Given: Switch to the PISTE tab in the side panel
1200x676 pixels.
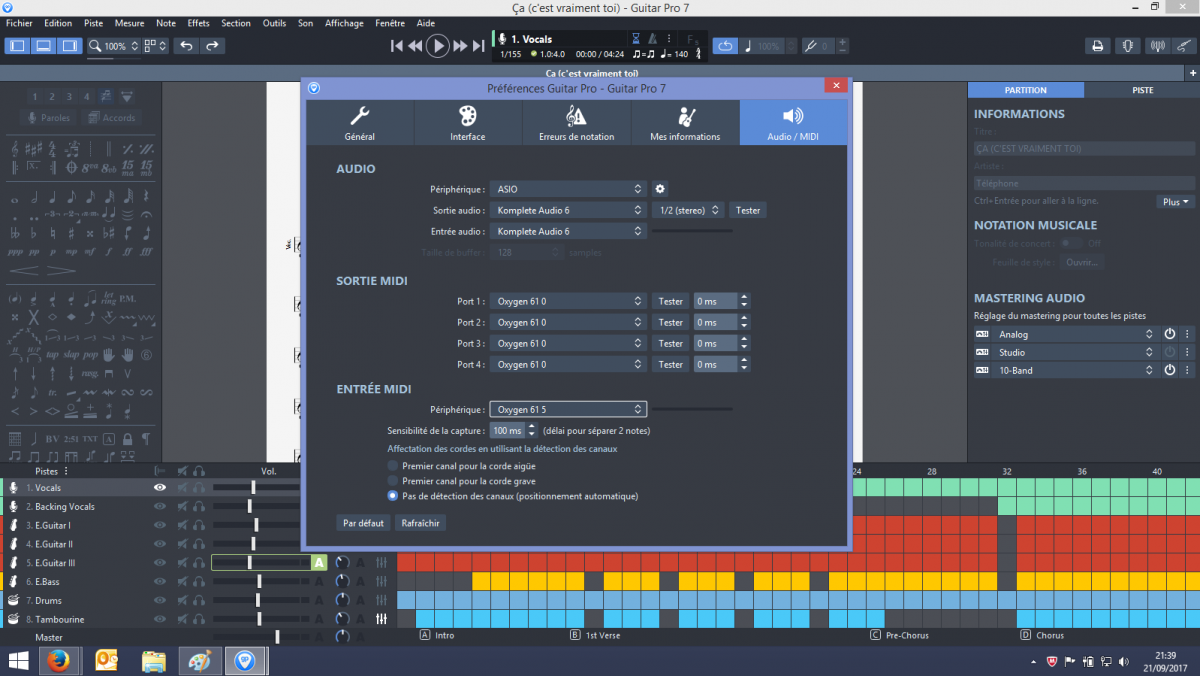Looking at the screenshot, I should click(1142, 90).
